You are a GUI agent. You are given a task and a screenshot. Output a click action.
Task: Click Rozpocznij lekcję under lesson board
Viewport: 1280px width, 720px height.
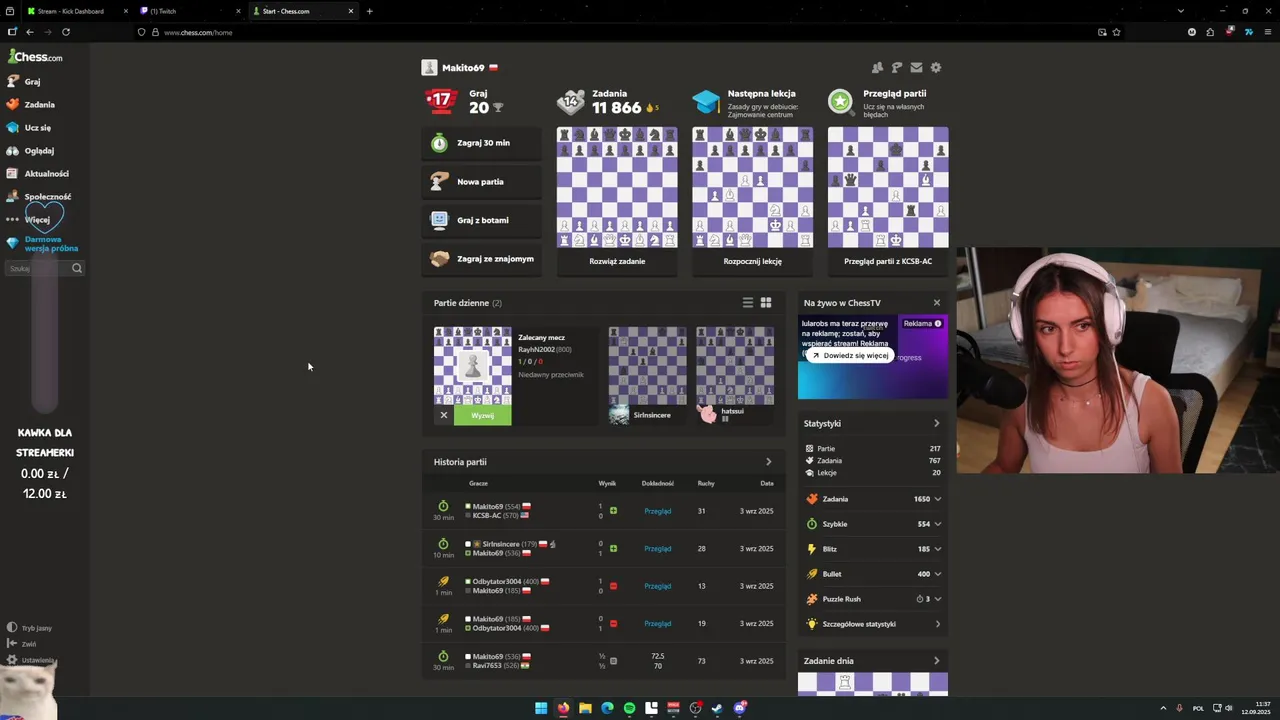pyautogui.click(x=752, y=261)
